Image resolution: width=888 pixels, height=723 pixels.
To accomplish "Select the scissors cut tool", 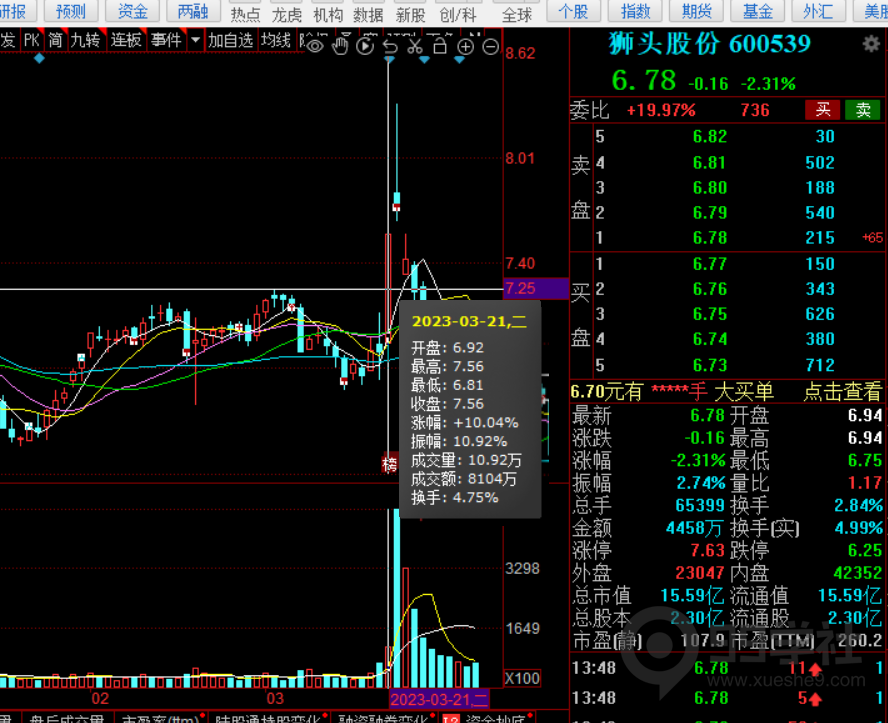I will [x=414, y=46].
